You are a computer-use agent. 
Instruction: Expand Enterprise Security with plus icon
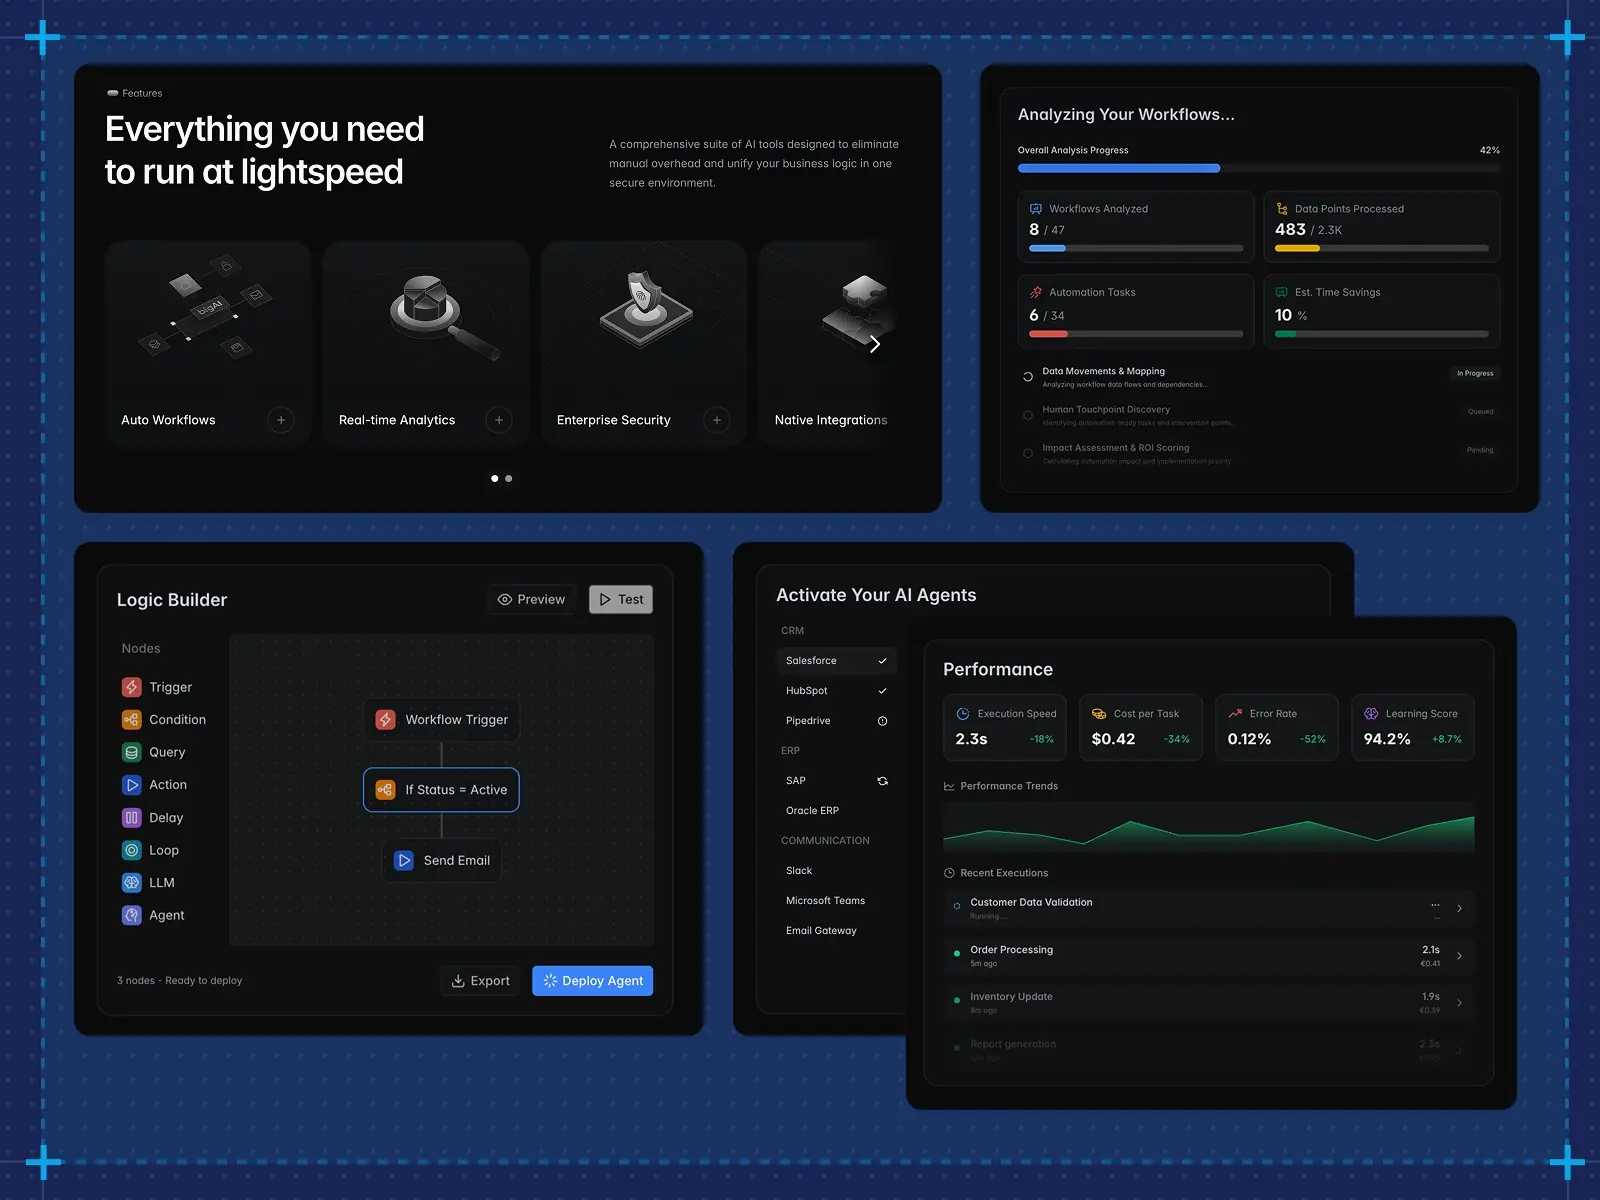point(717,420)
